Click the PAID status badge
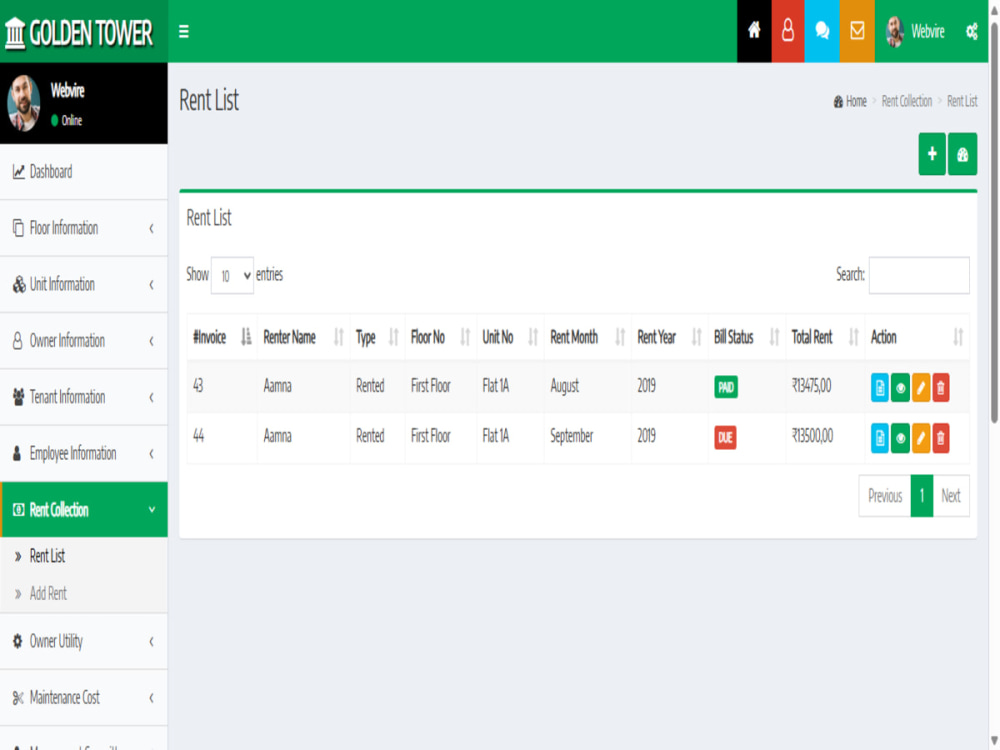Viewport: 1000px width, 750px height. pos(726,387)
